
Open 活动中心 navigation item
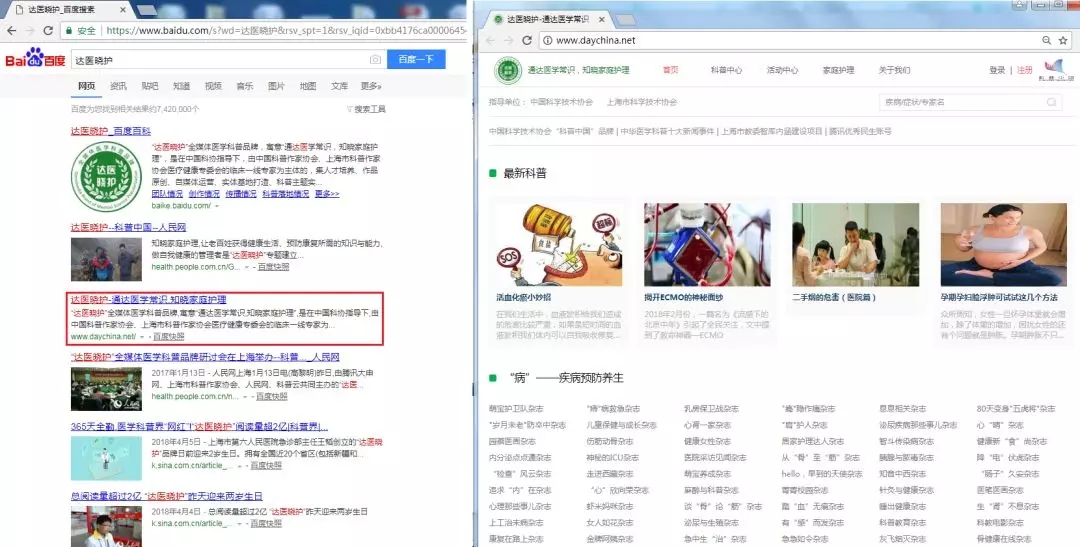click(x=782, y=70)
